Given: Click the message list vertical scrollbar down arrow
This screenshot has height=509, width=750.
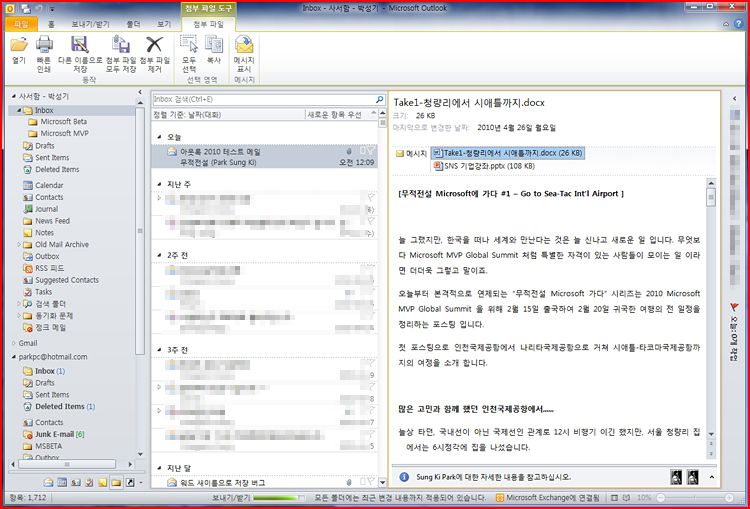Looking at the screenshot, I should point(382,482).
